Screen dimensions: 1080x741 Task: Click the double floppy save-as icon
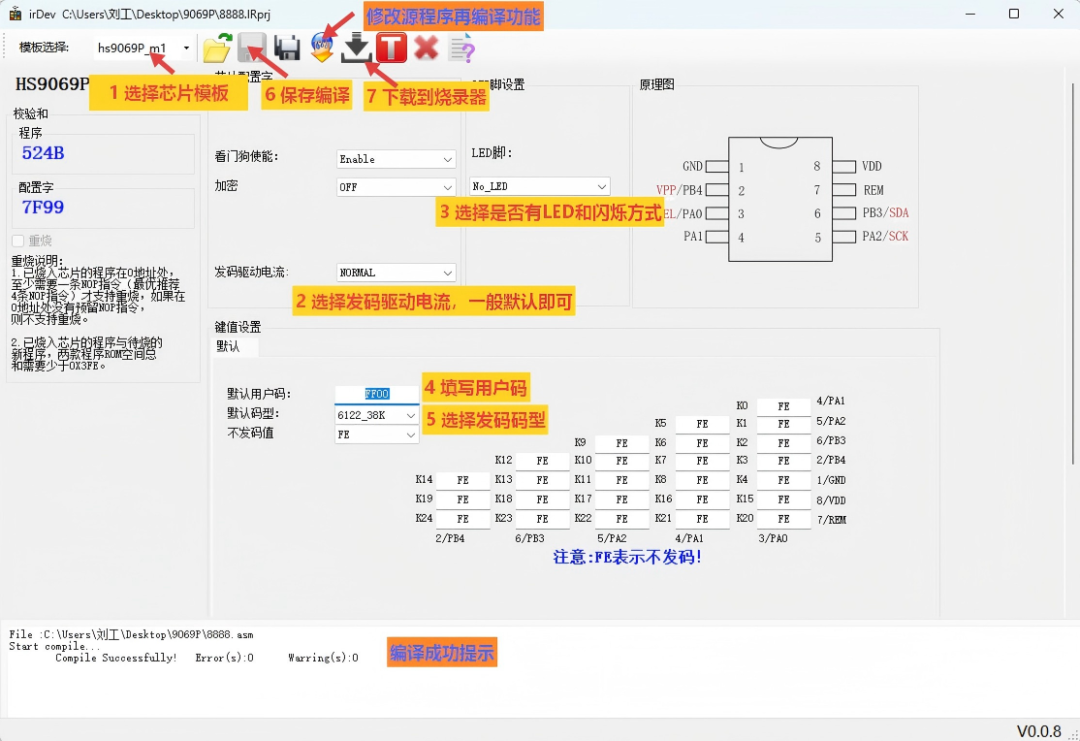tap(287, 48)
